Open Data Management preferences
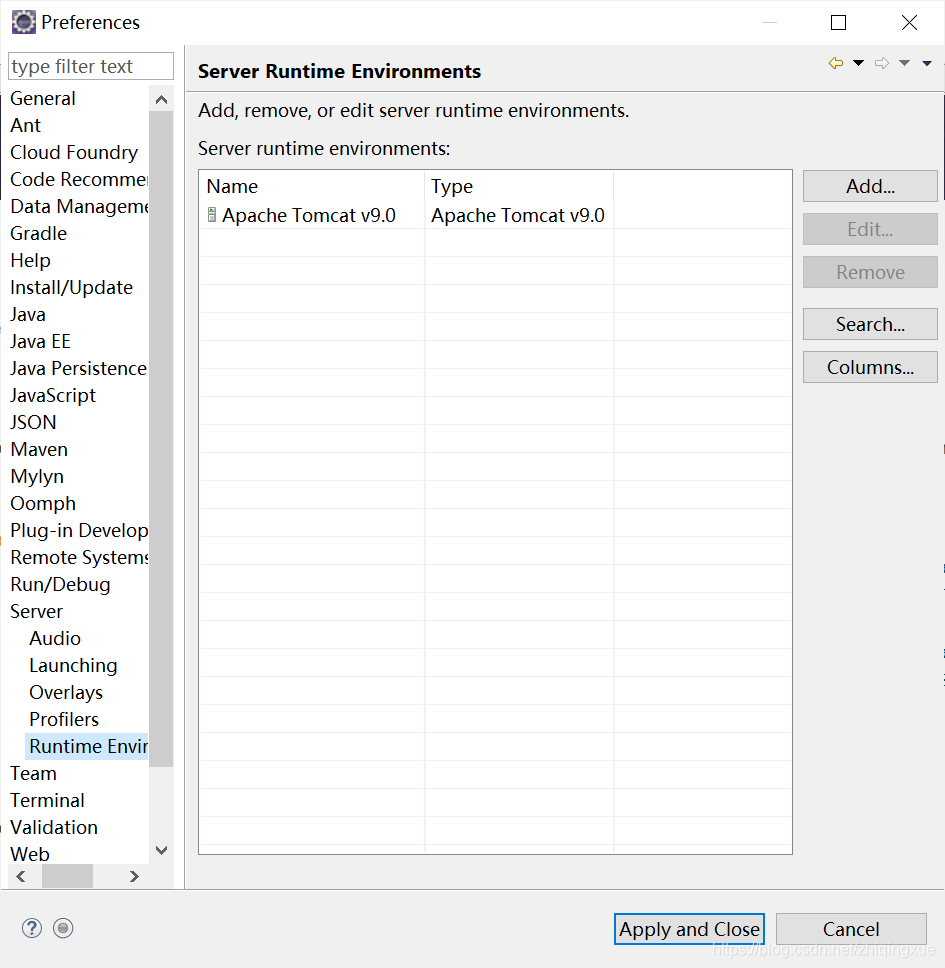The height and width of the screenshot is (968, 945). pos(79,206)
